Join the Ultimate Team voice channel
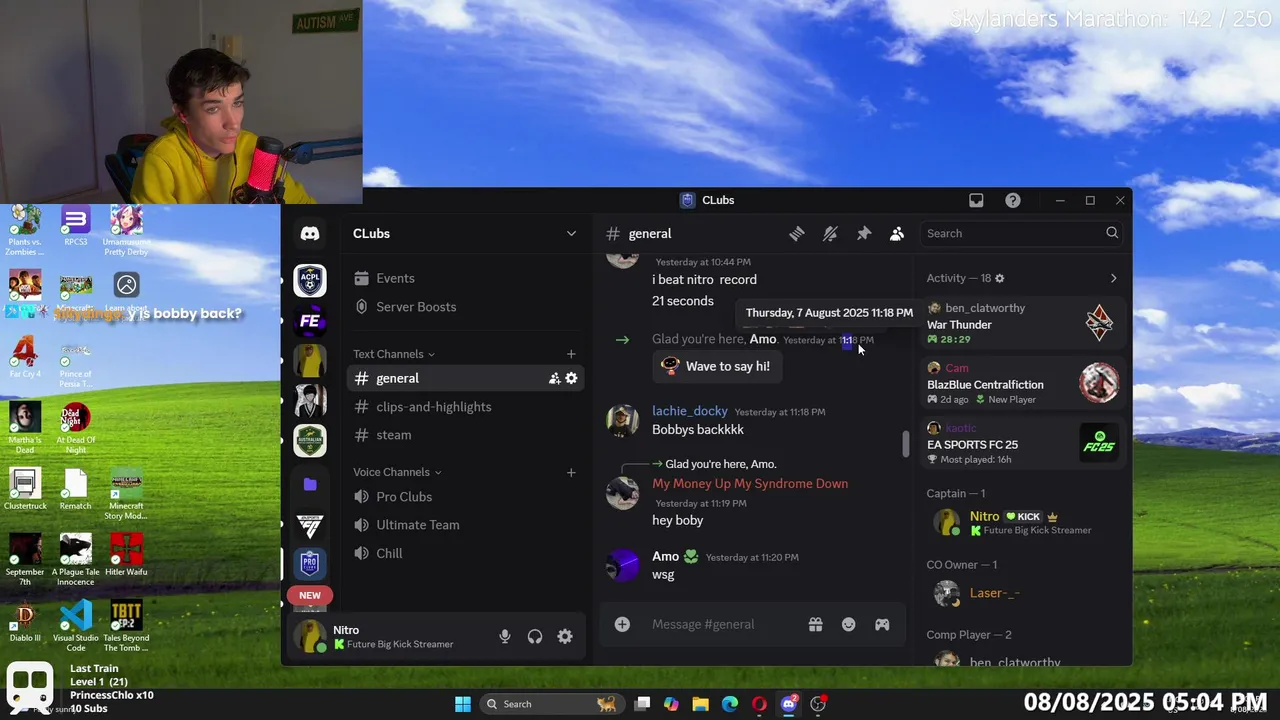This screenshot has height=720, width=1280. click(x=464, y=525)
